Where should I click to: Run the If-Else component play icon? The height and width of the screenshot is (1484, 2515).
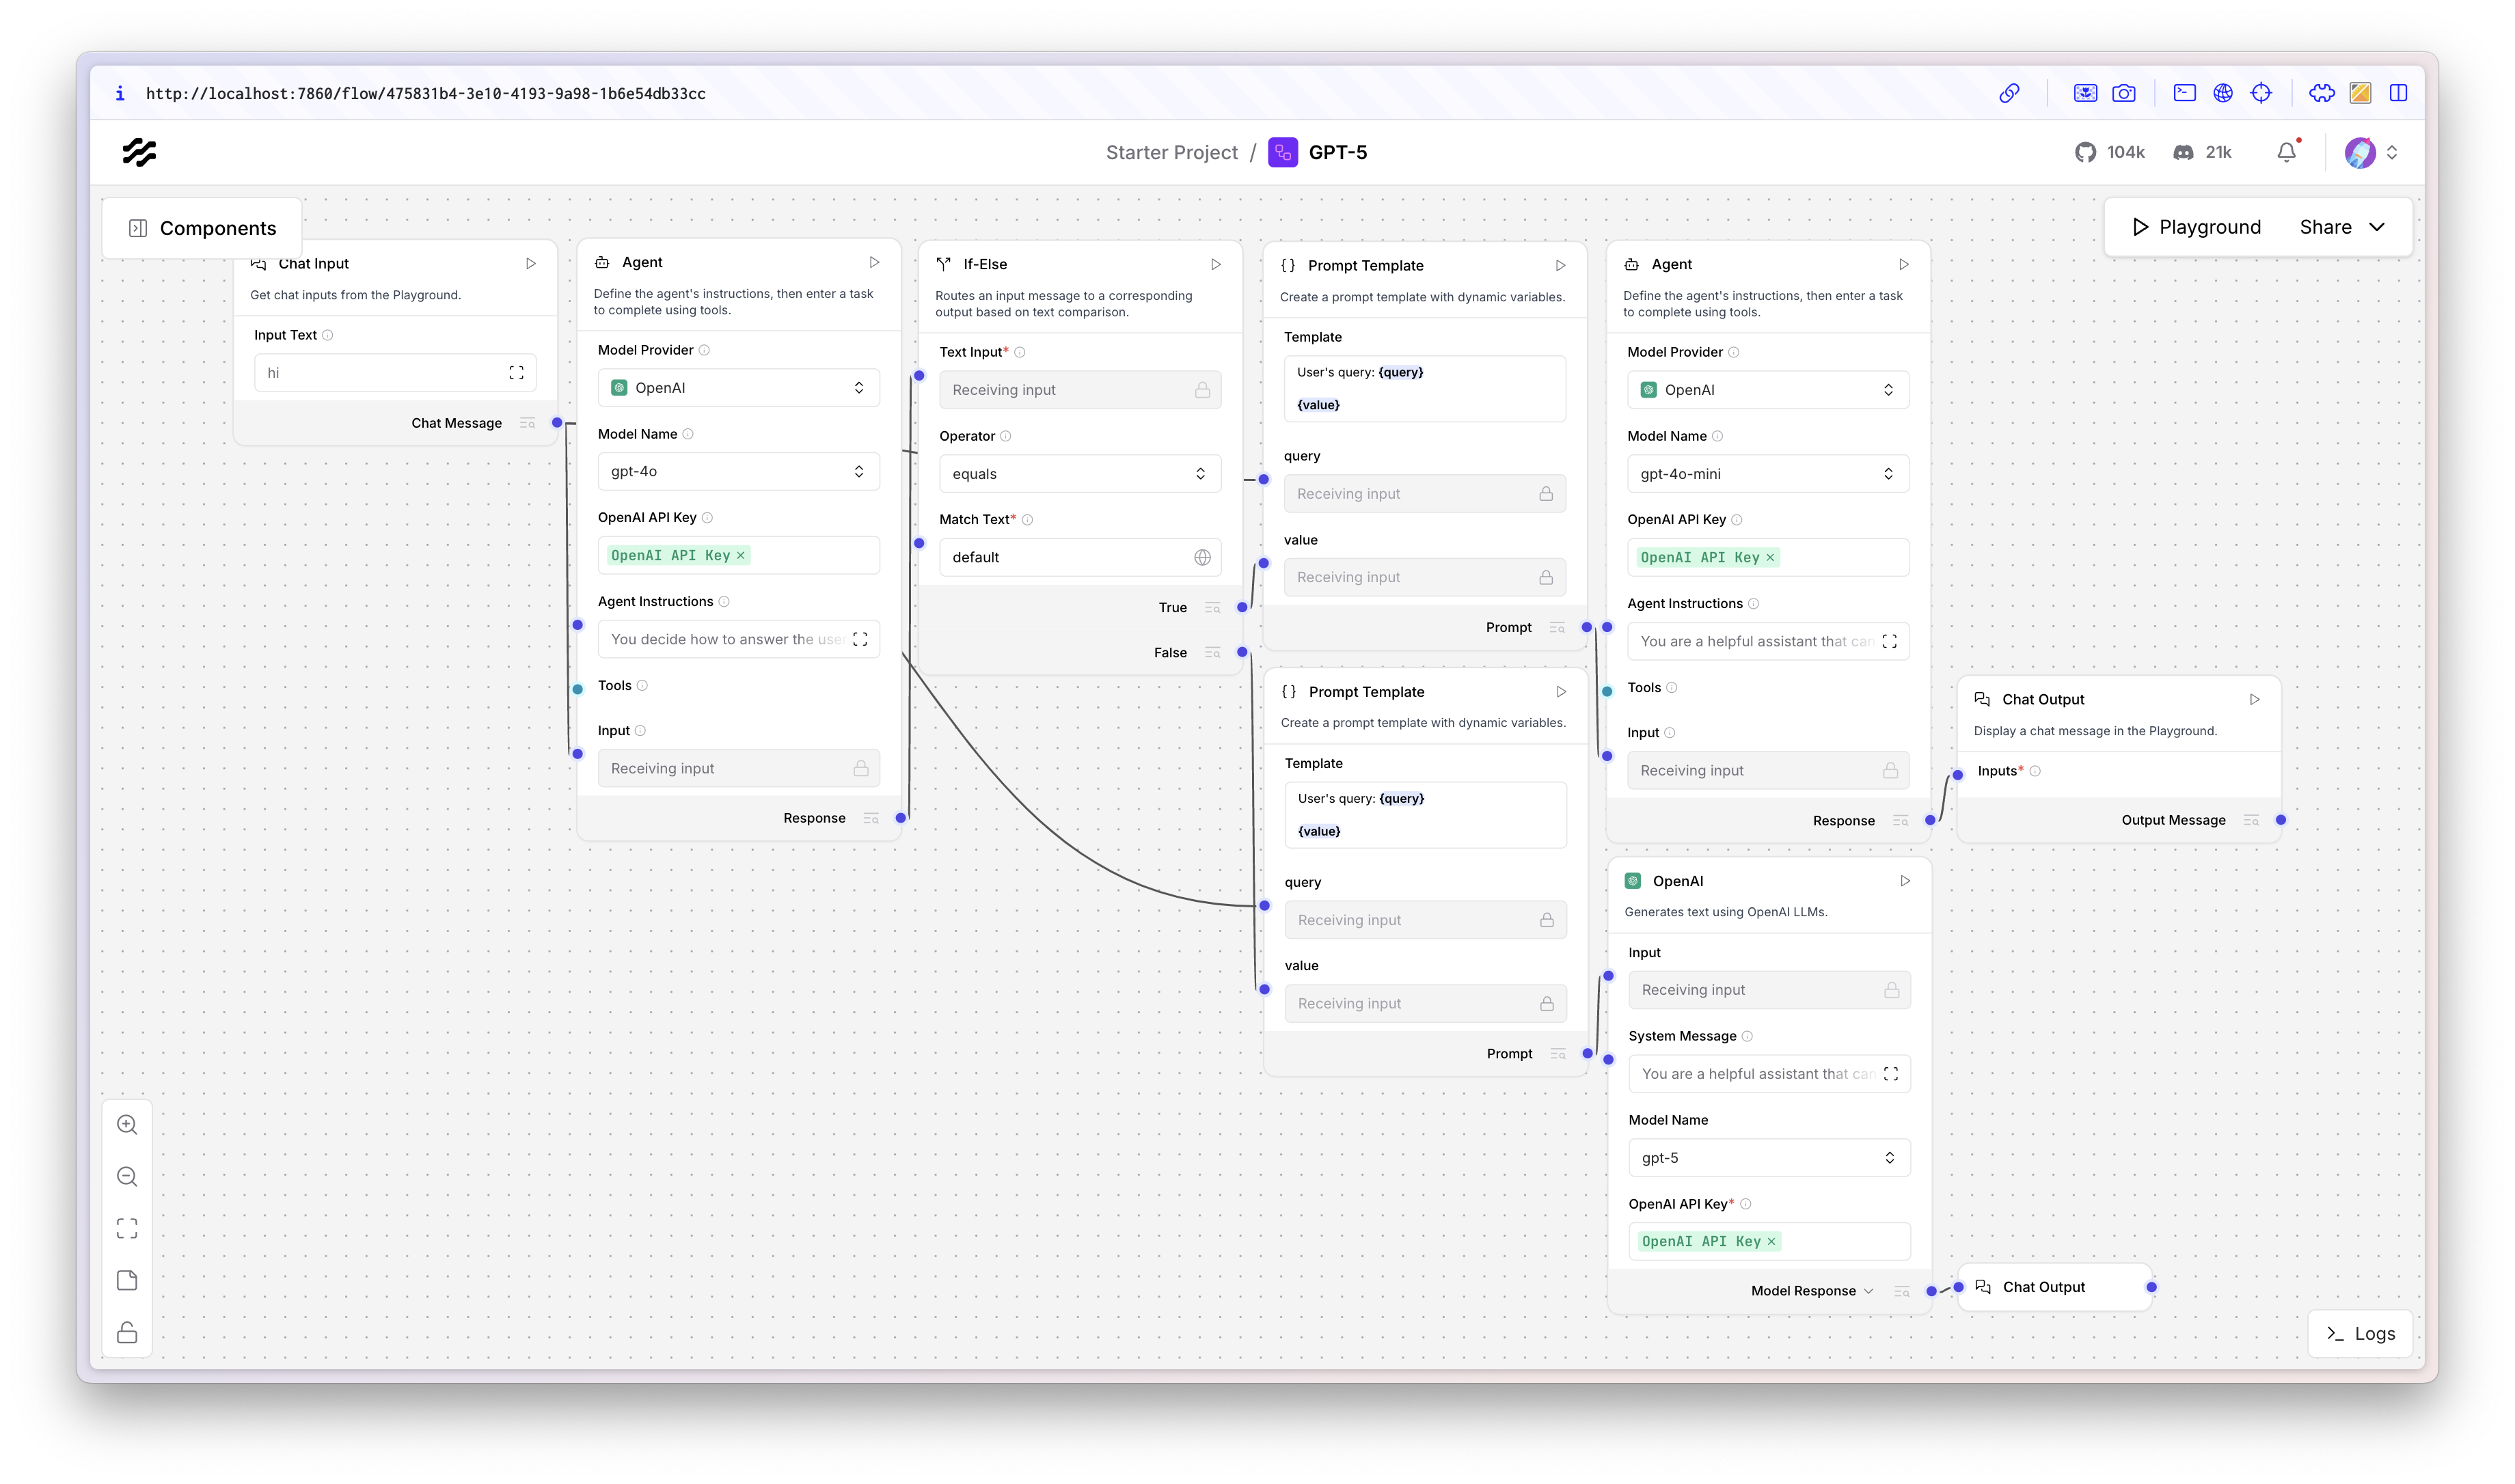click(x=1216, y=264)
